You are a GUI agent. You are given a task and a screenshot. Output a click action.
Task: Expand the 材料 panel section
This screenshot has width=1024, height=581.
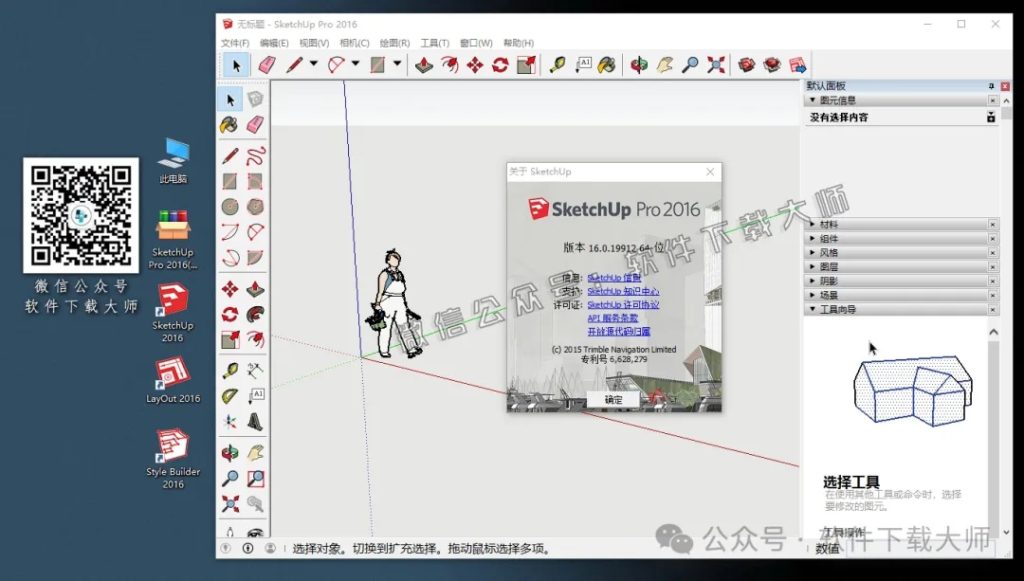pos(830,225)
